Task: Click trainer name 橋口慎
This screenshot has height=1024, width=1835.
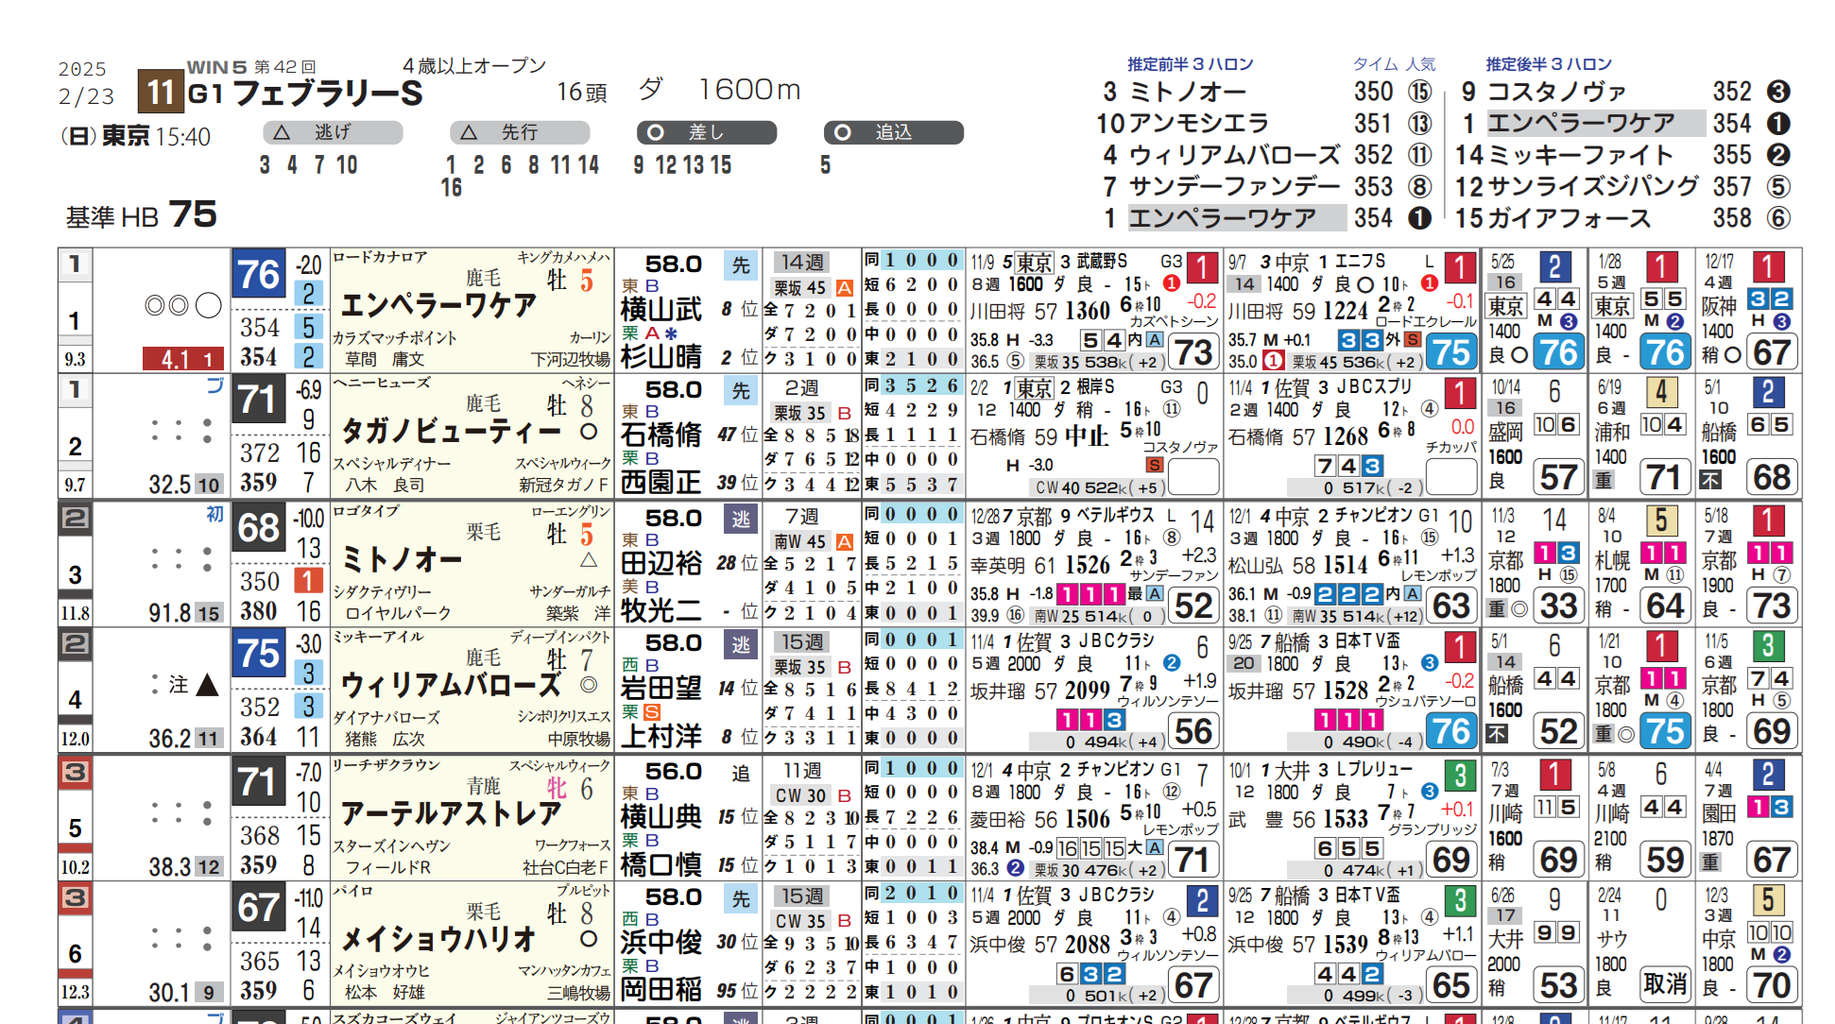Action: pos(661,865)
